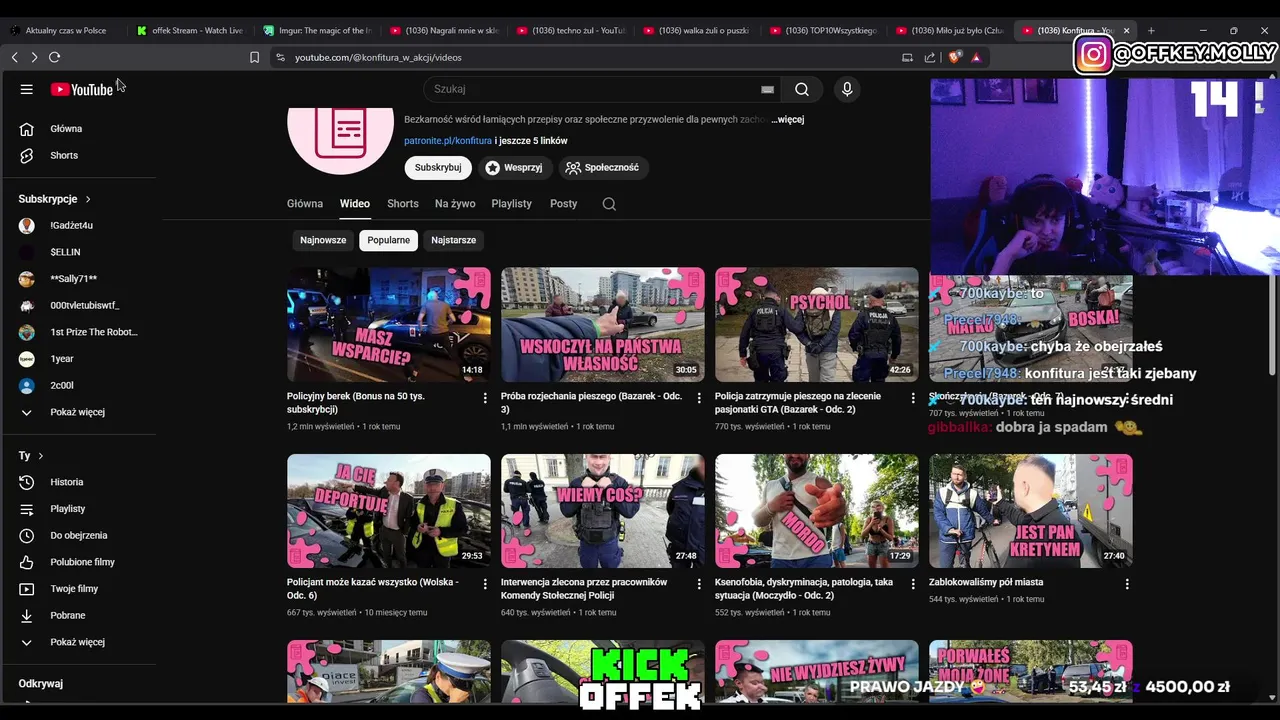The height and width of the screenshot is (720, 1280).
Task: Switch to the Wideo tab
Action: [x=355, y=204]
